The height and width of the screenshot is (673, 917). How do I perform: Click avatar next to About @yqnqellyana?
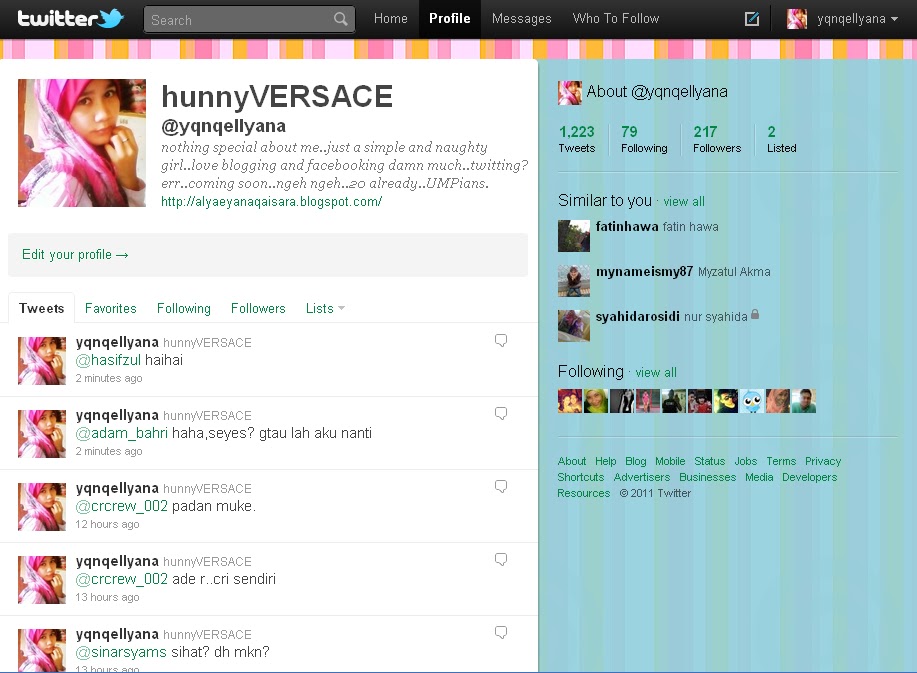pos(570,92)
